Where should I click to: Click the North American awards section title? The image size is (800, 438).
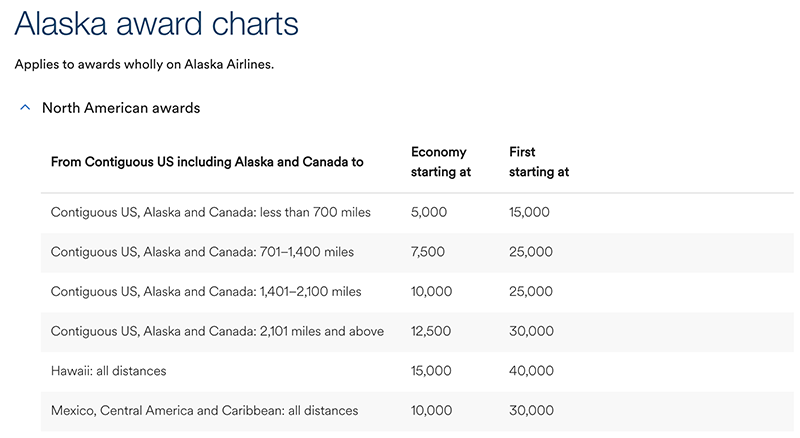[121, 108]
